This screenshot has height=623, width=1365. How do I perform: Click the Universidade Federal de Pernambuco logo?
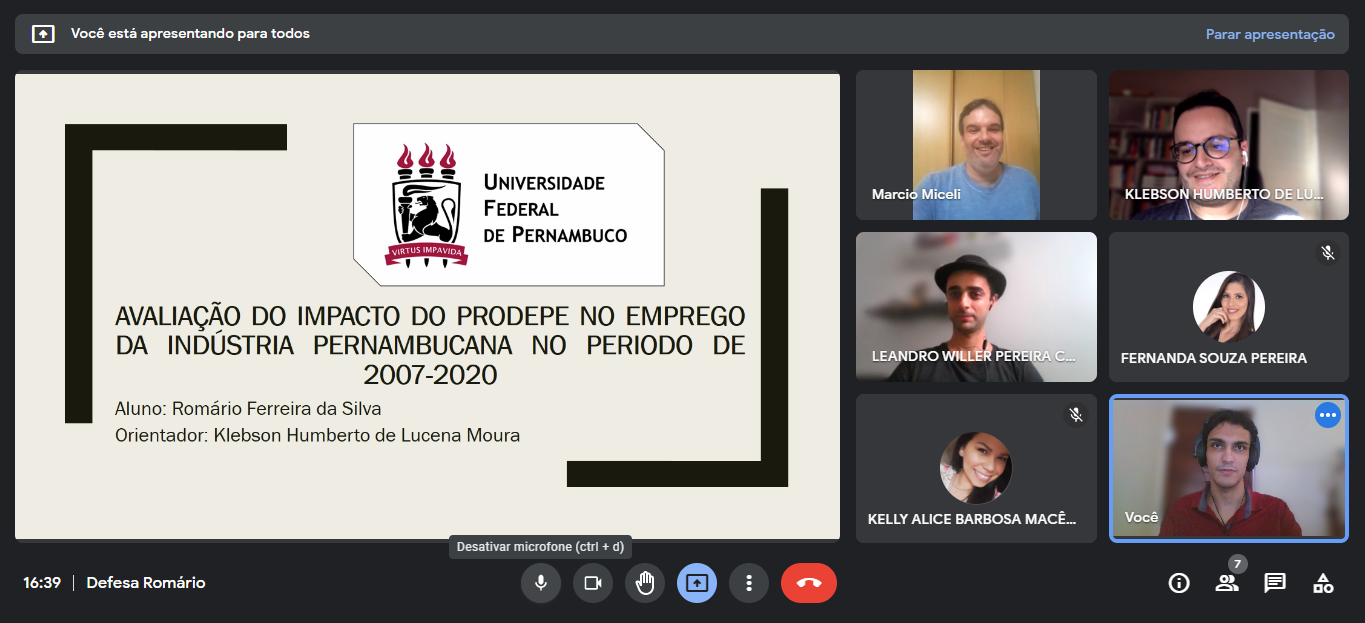tap(508, 205)
